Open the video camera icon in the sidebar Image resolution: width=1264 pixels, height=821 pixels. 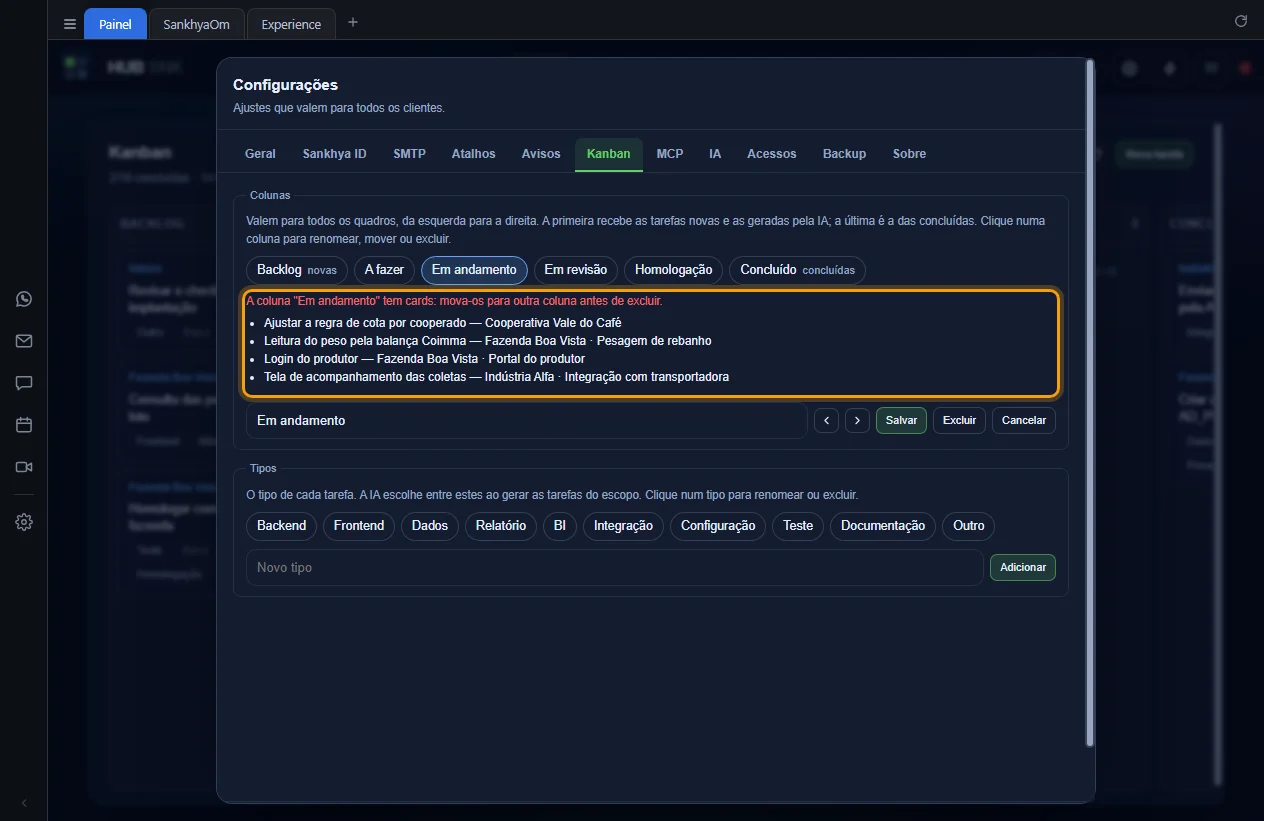pyautogui.click(x=24, y=467)
